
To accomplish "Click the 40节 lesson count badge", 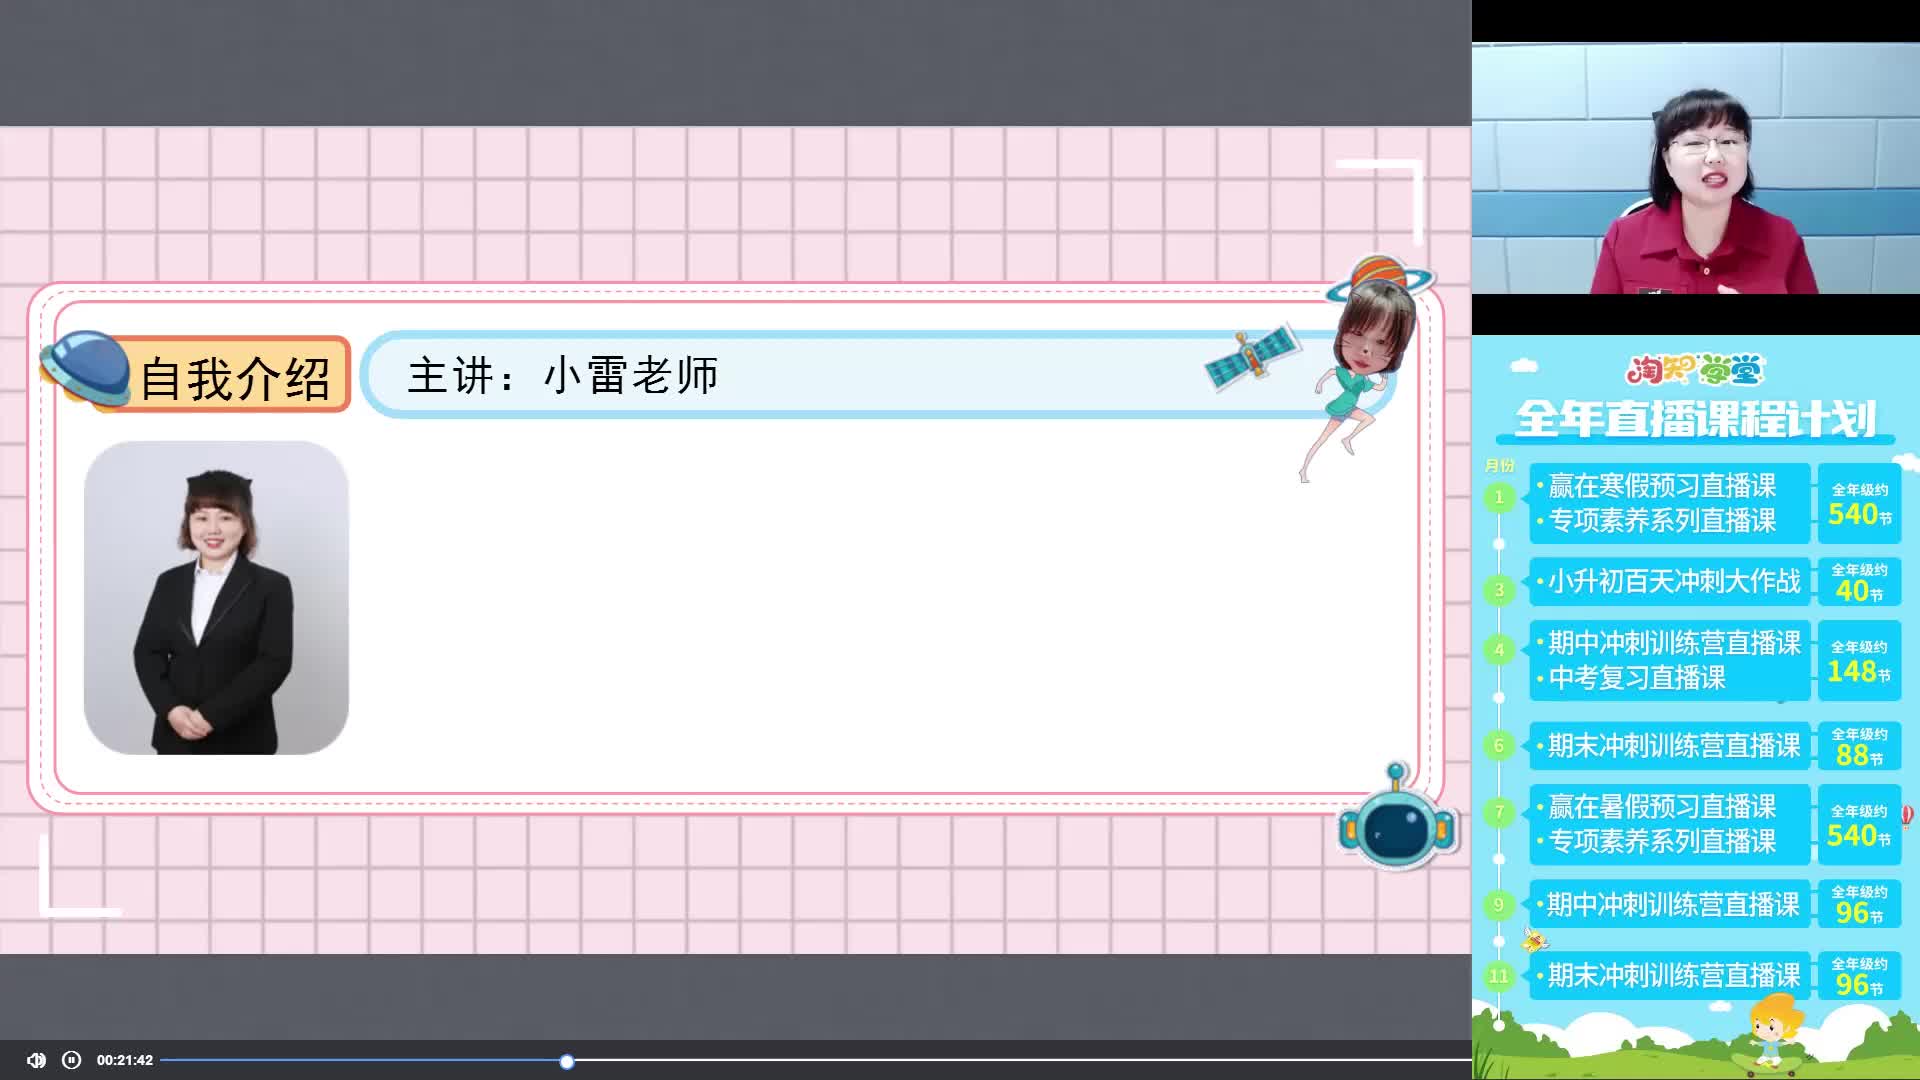I will point(1860,582).
